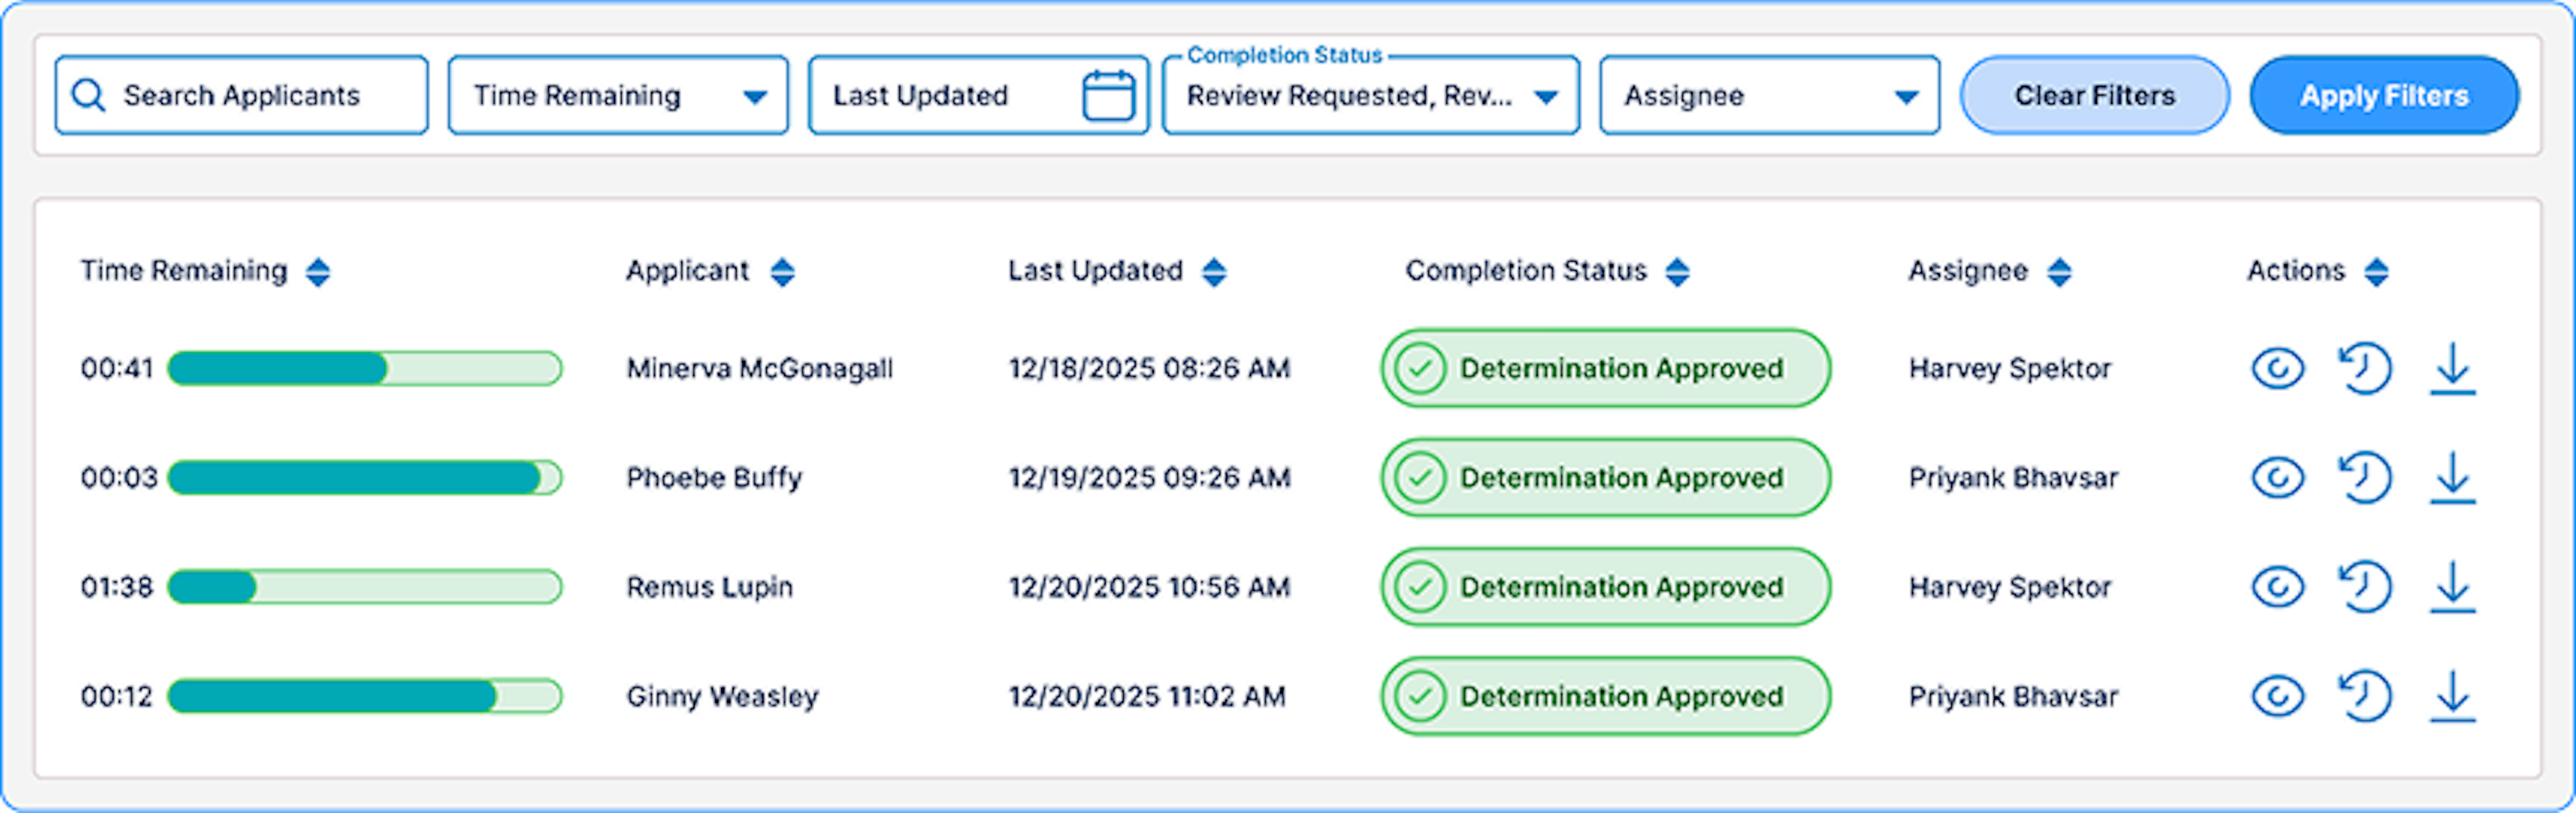Image resolution: width=2576 pixels, height=813 pixels.
Task: Toggle sorting on the Time Remaining column
Action: [x=316, y=271]
